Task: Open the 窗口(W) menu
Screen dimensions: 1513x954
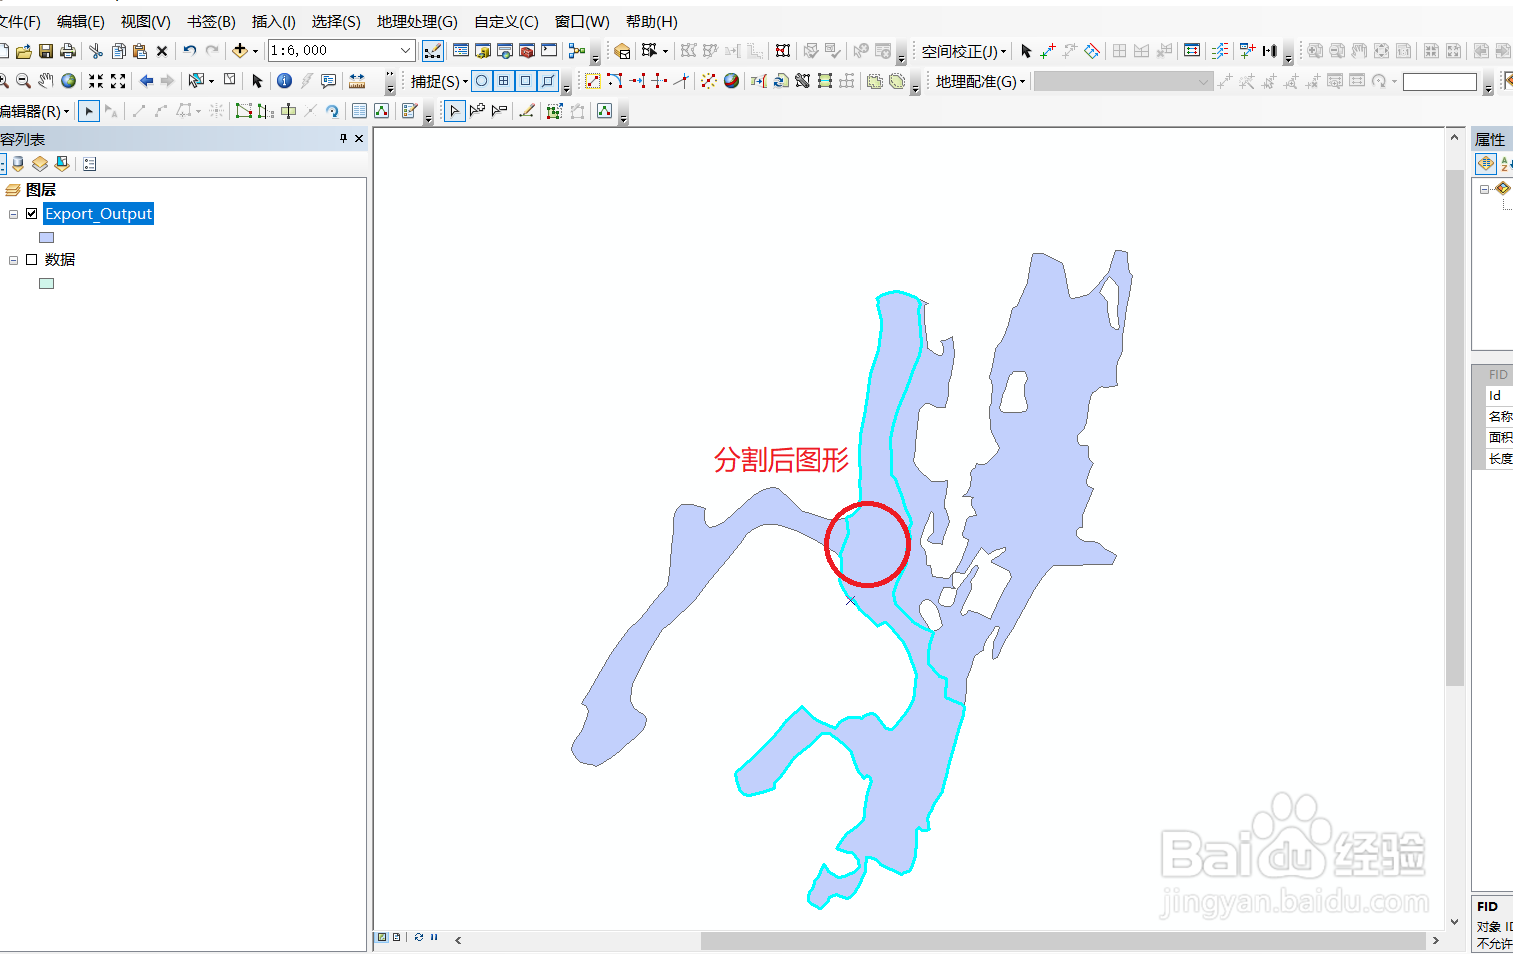Action: [x=582, y=21]
